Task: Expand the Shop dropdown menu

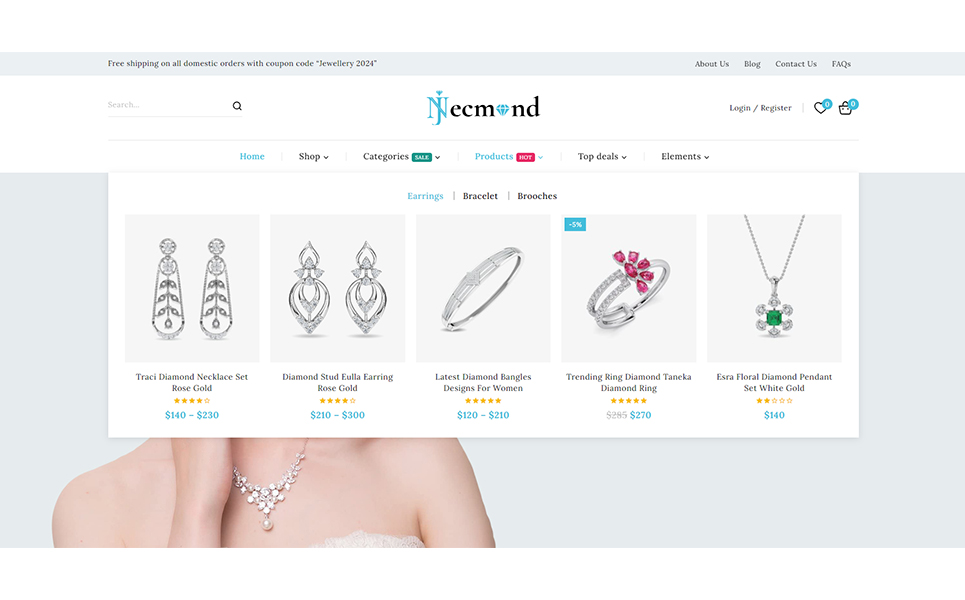Action: 314,156
